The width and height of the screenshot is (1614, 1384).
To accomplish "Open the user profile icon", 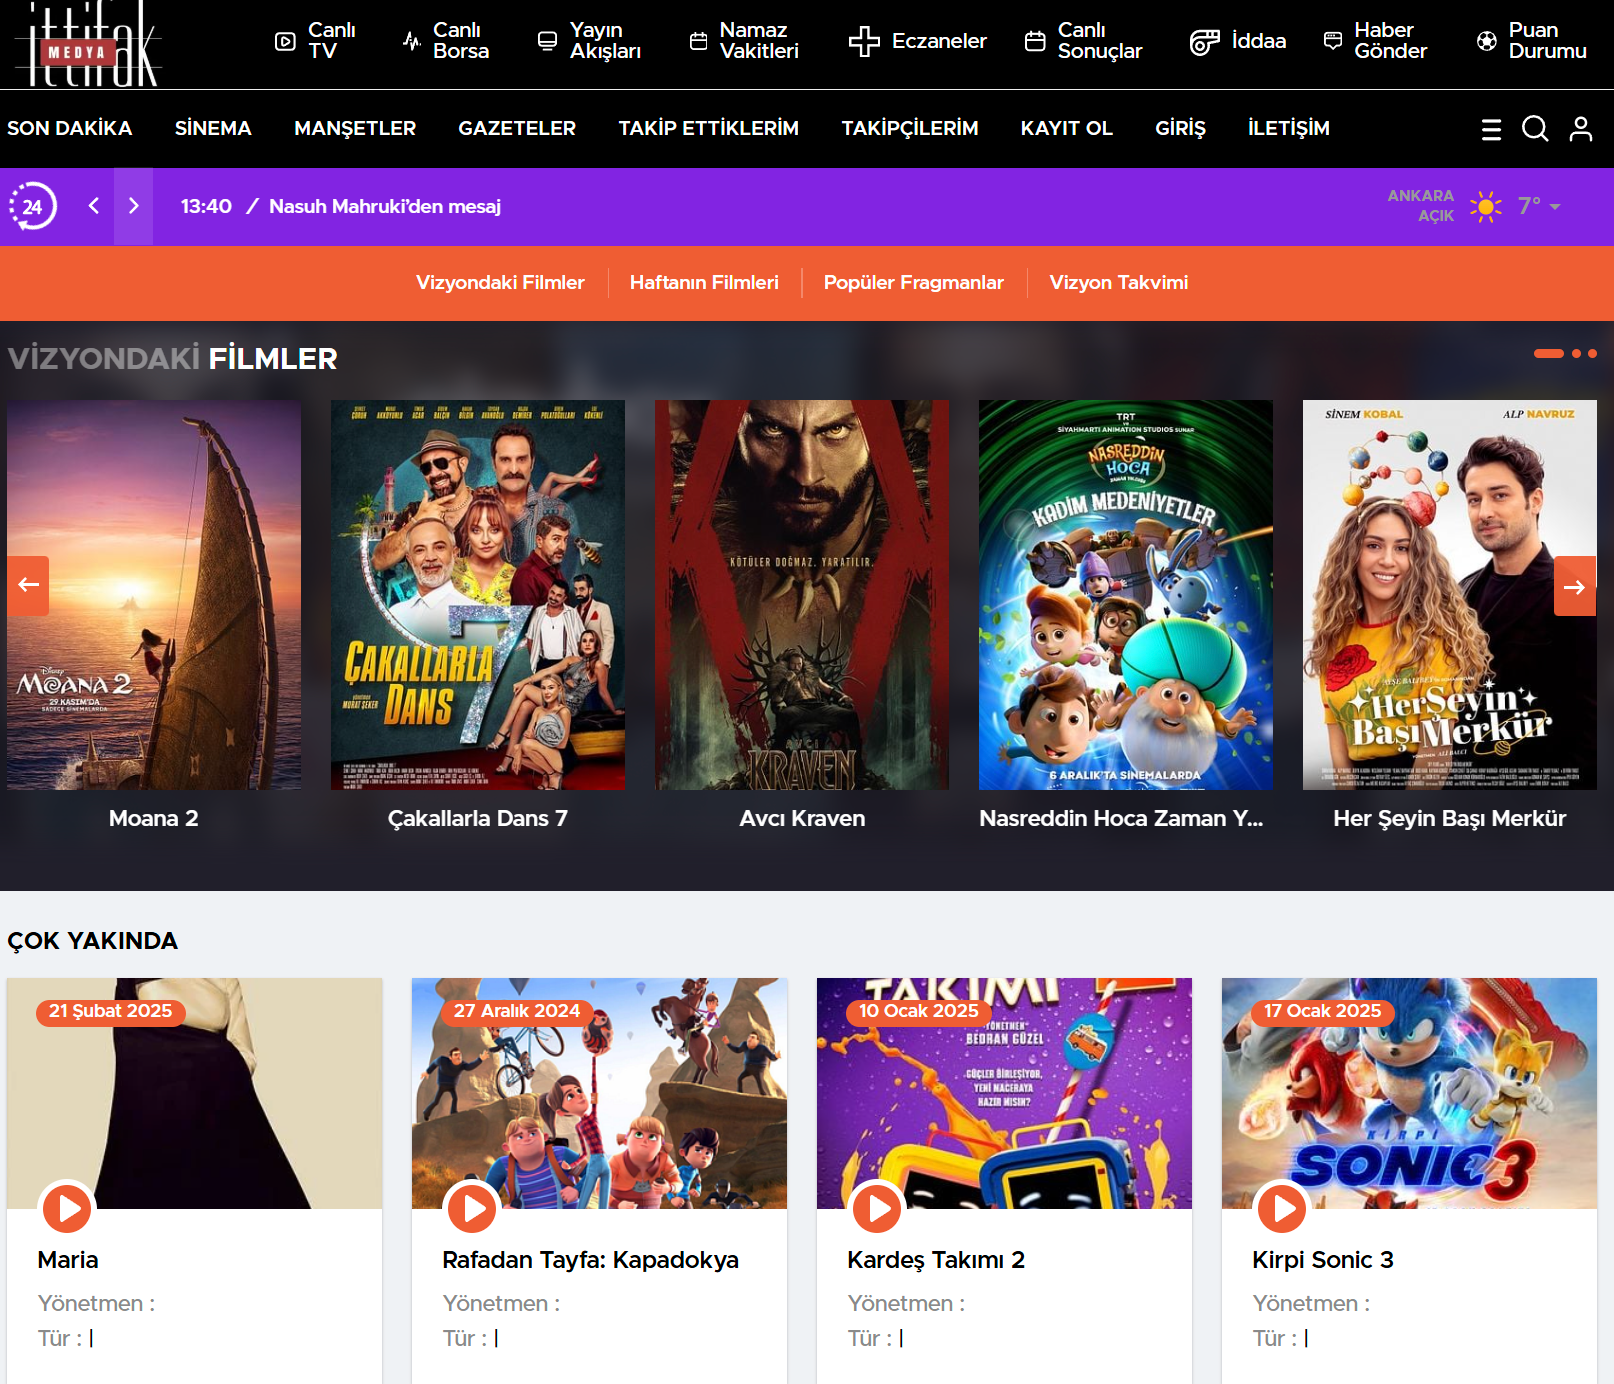I will tap(1581, 129).
